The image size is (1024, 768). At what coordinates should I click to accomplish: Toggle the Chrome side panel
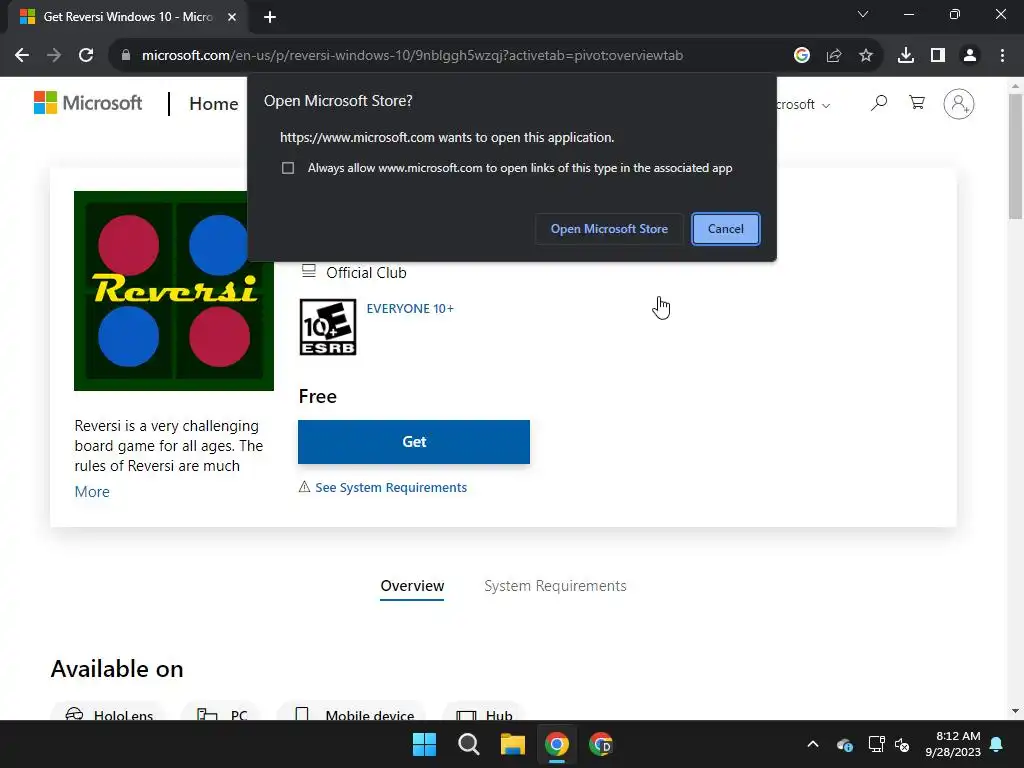coord(938,56)
